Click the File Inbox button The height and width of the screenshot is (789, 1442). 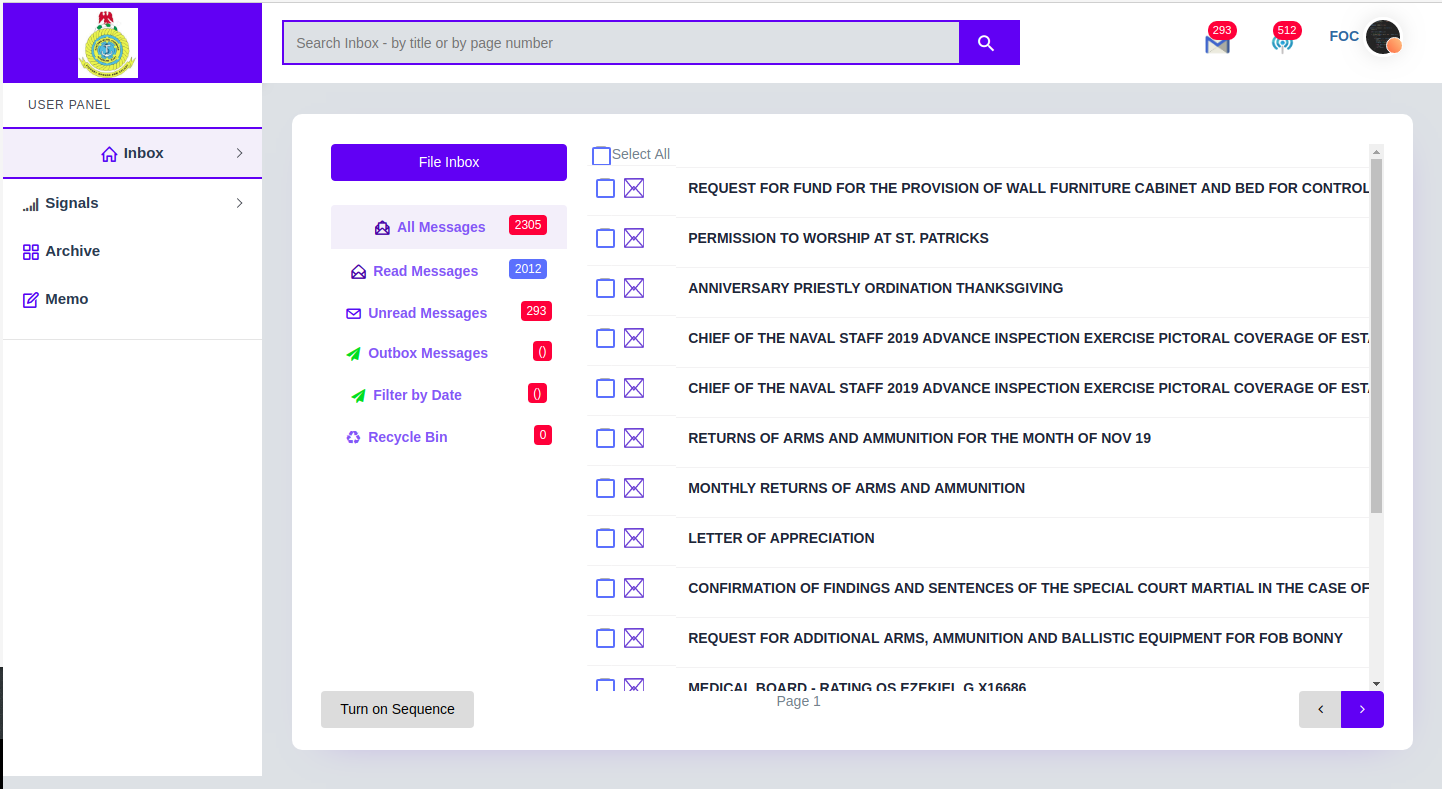point(449,162)
